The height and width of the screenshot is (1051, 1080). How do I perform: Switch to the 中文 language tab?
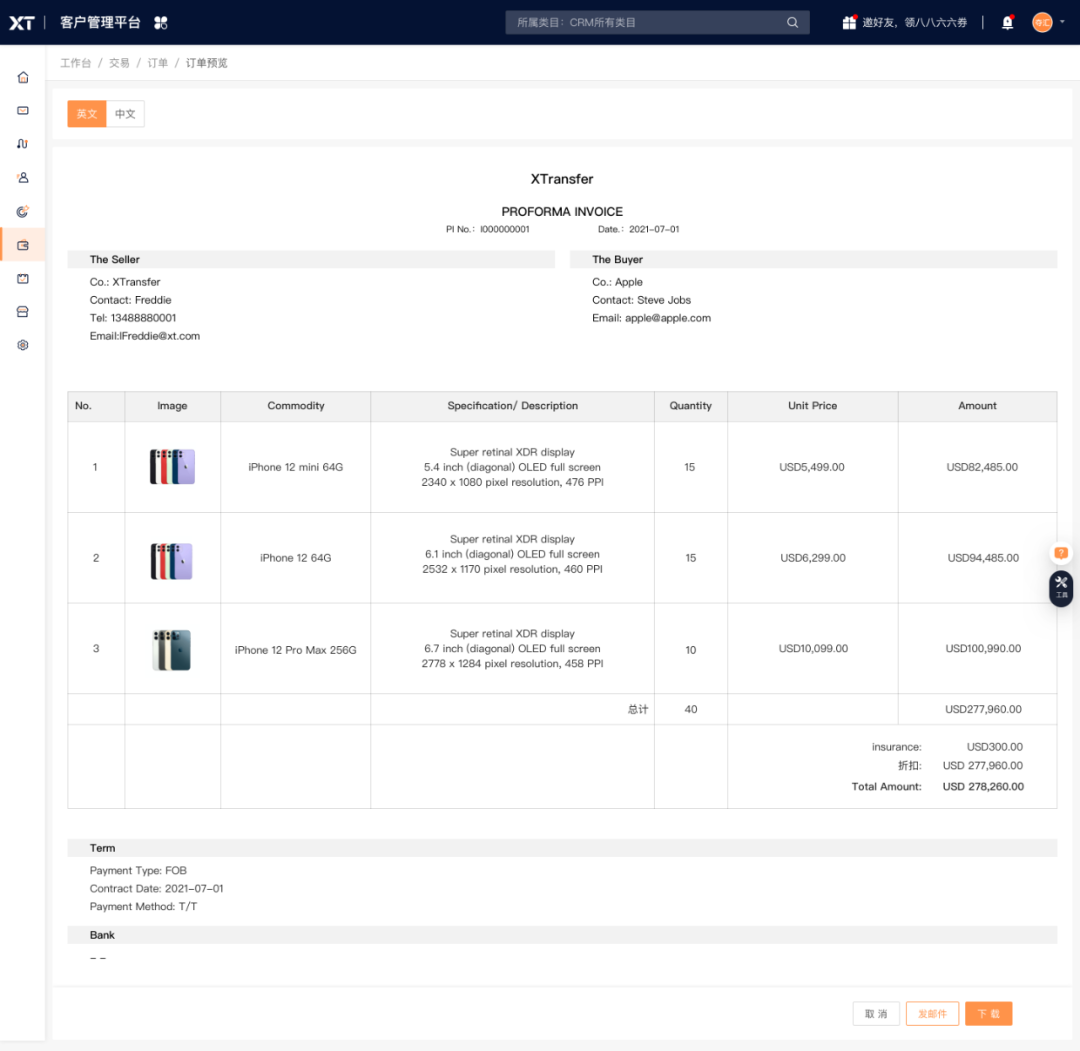(125, 114)
